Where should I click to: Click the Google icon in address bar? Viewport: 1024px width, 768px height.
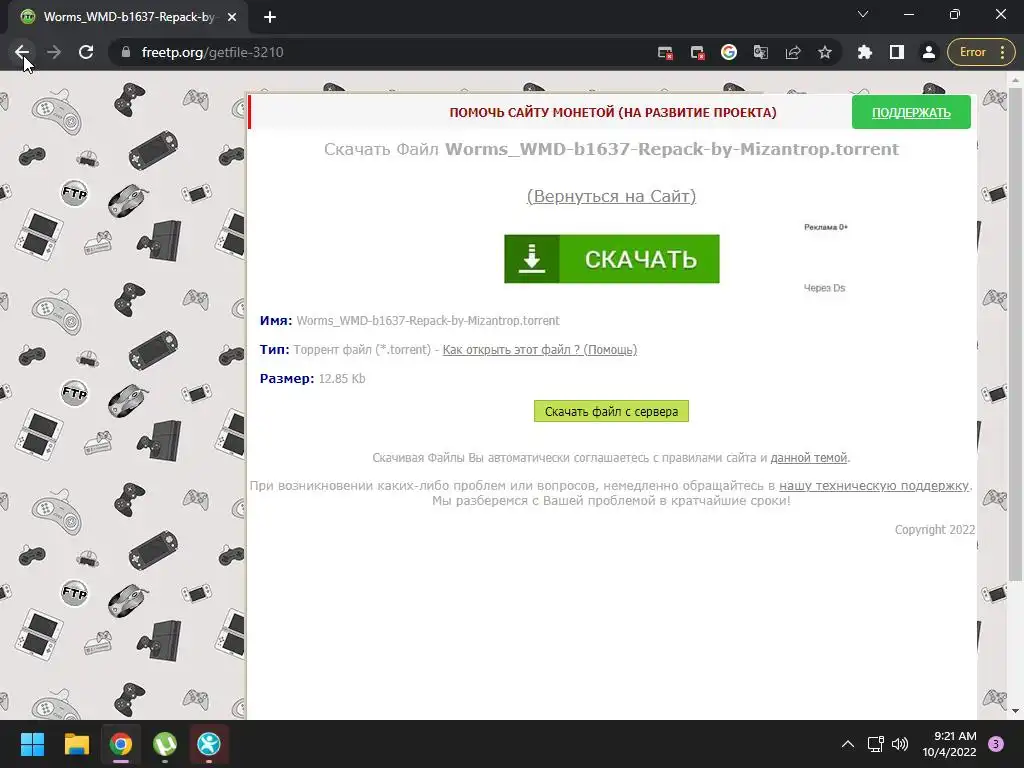(729, 52)
